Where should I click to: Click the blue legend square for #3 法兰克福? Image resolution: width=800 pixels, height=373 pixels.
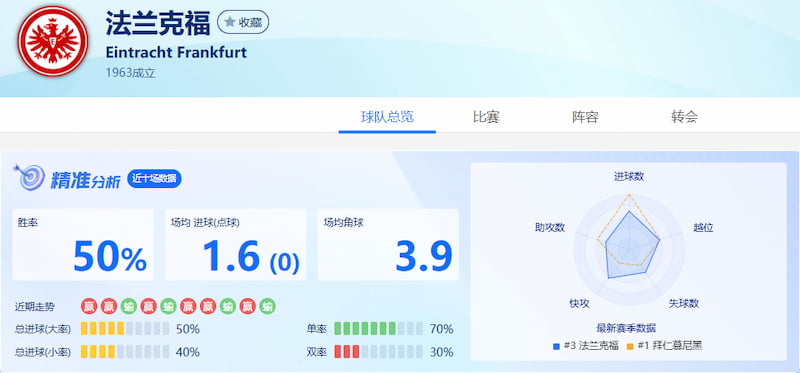(x=557, y=346)
